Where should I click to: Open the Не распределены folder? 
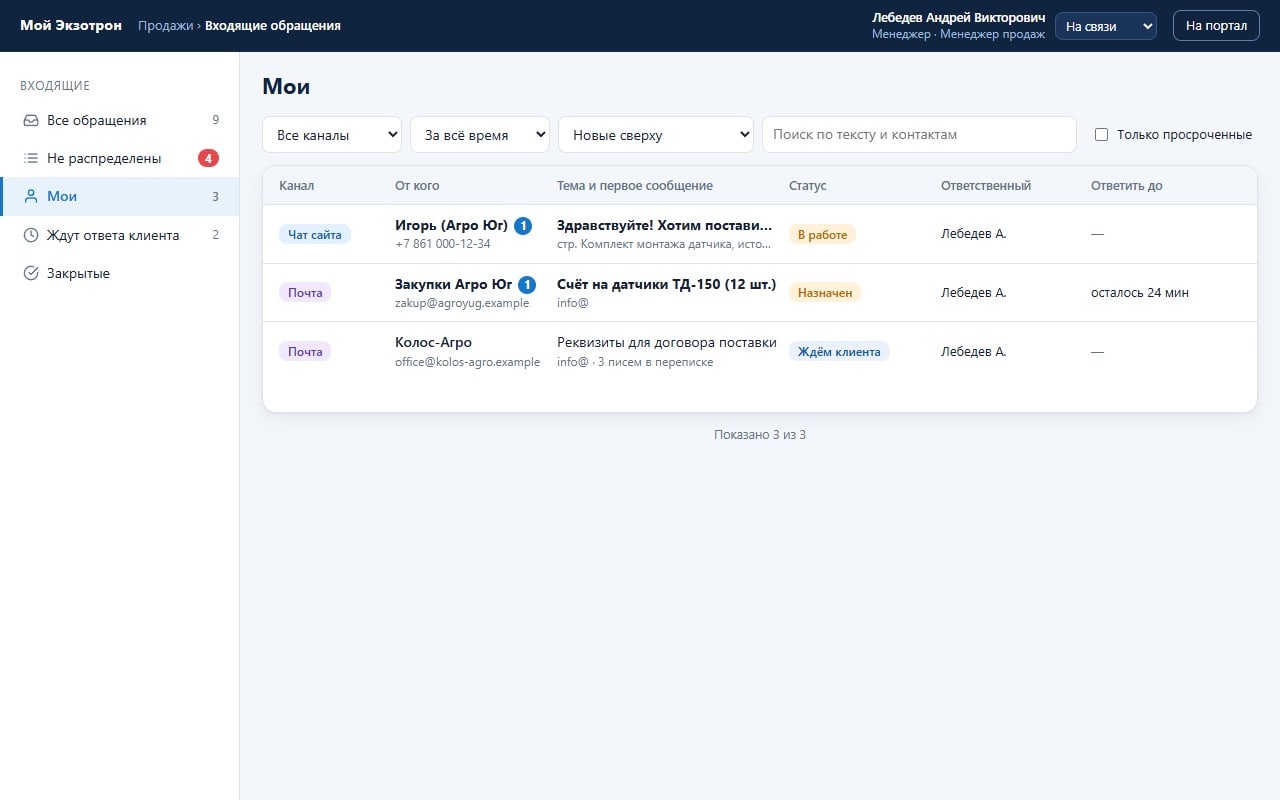120,158
